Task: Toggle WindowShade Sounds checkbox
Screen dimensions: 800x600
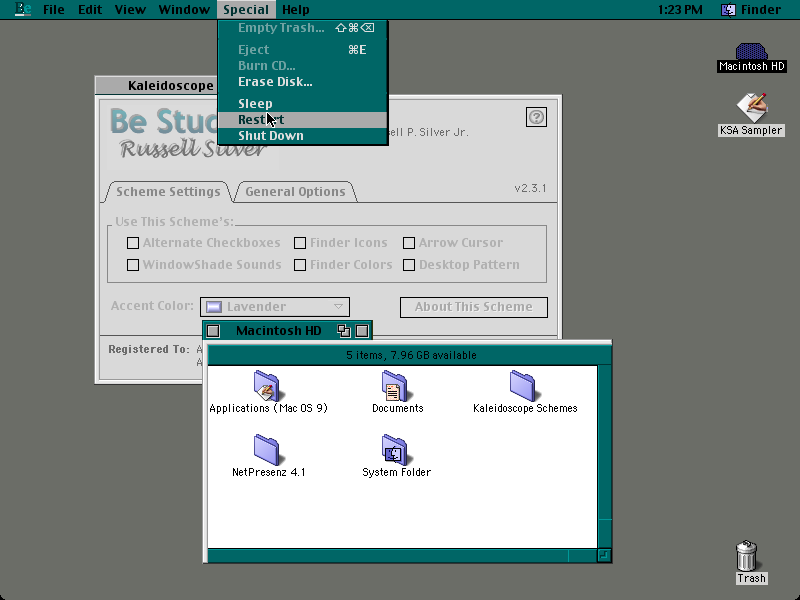Action: (x=133, y=265)
